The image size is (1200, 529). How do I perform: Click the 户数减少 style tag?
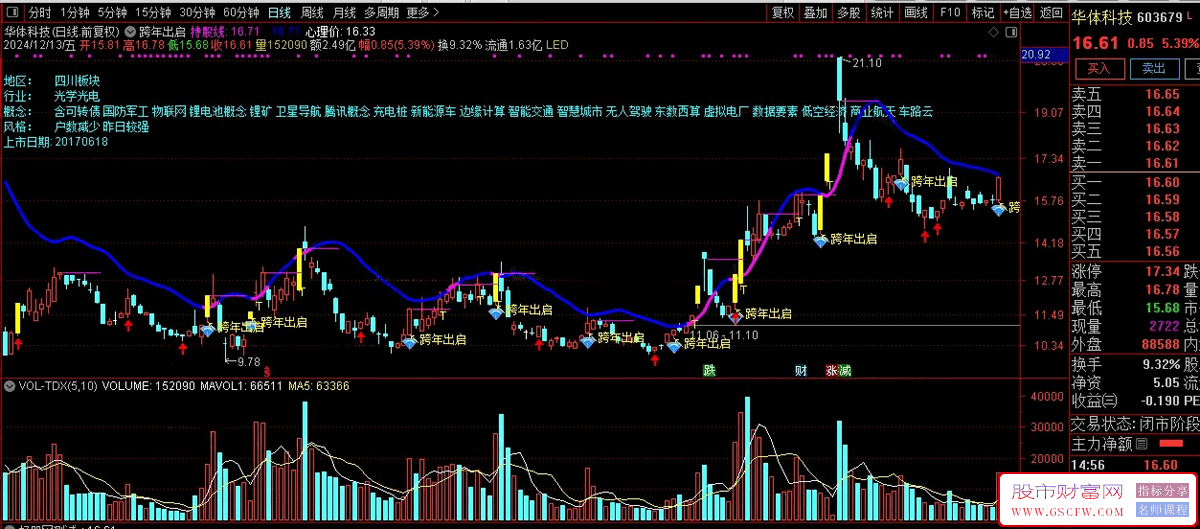tap(77, 127)
